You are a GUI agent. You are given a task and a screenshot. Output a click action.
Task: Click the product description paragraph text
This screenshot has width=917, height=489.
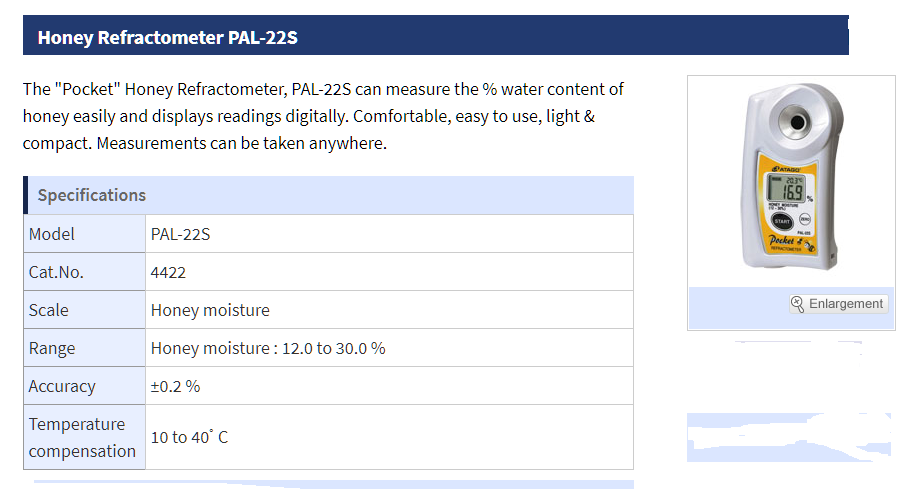(x=323, y=116)
